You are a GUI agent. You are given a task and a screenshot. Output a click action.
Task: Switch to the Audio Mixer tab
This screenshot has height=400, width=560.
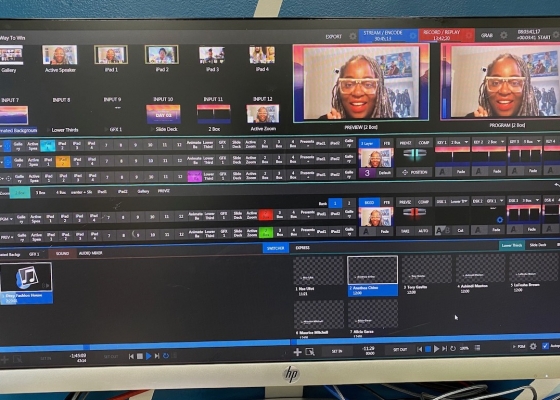pos(91,253)
